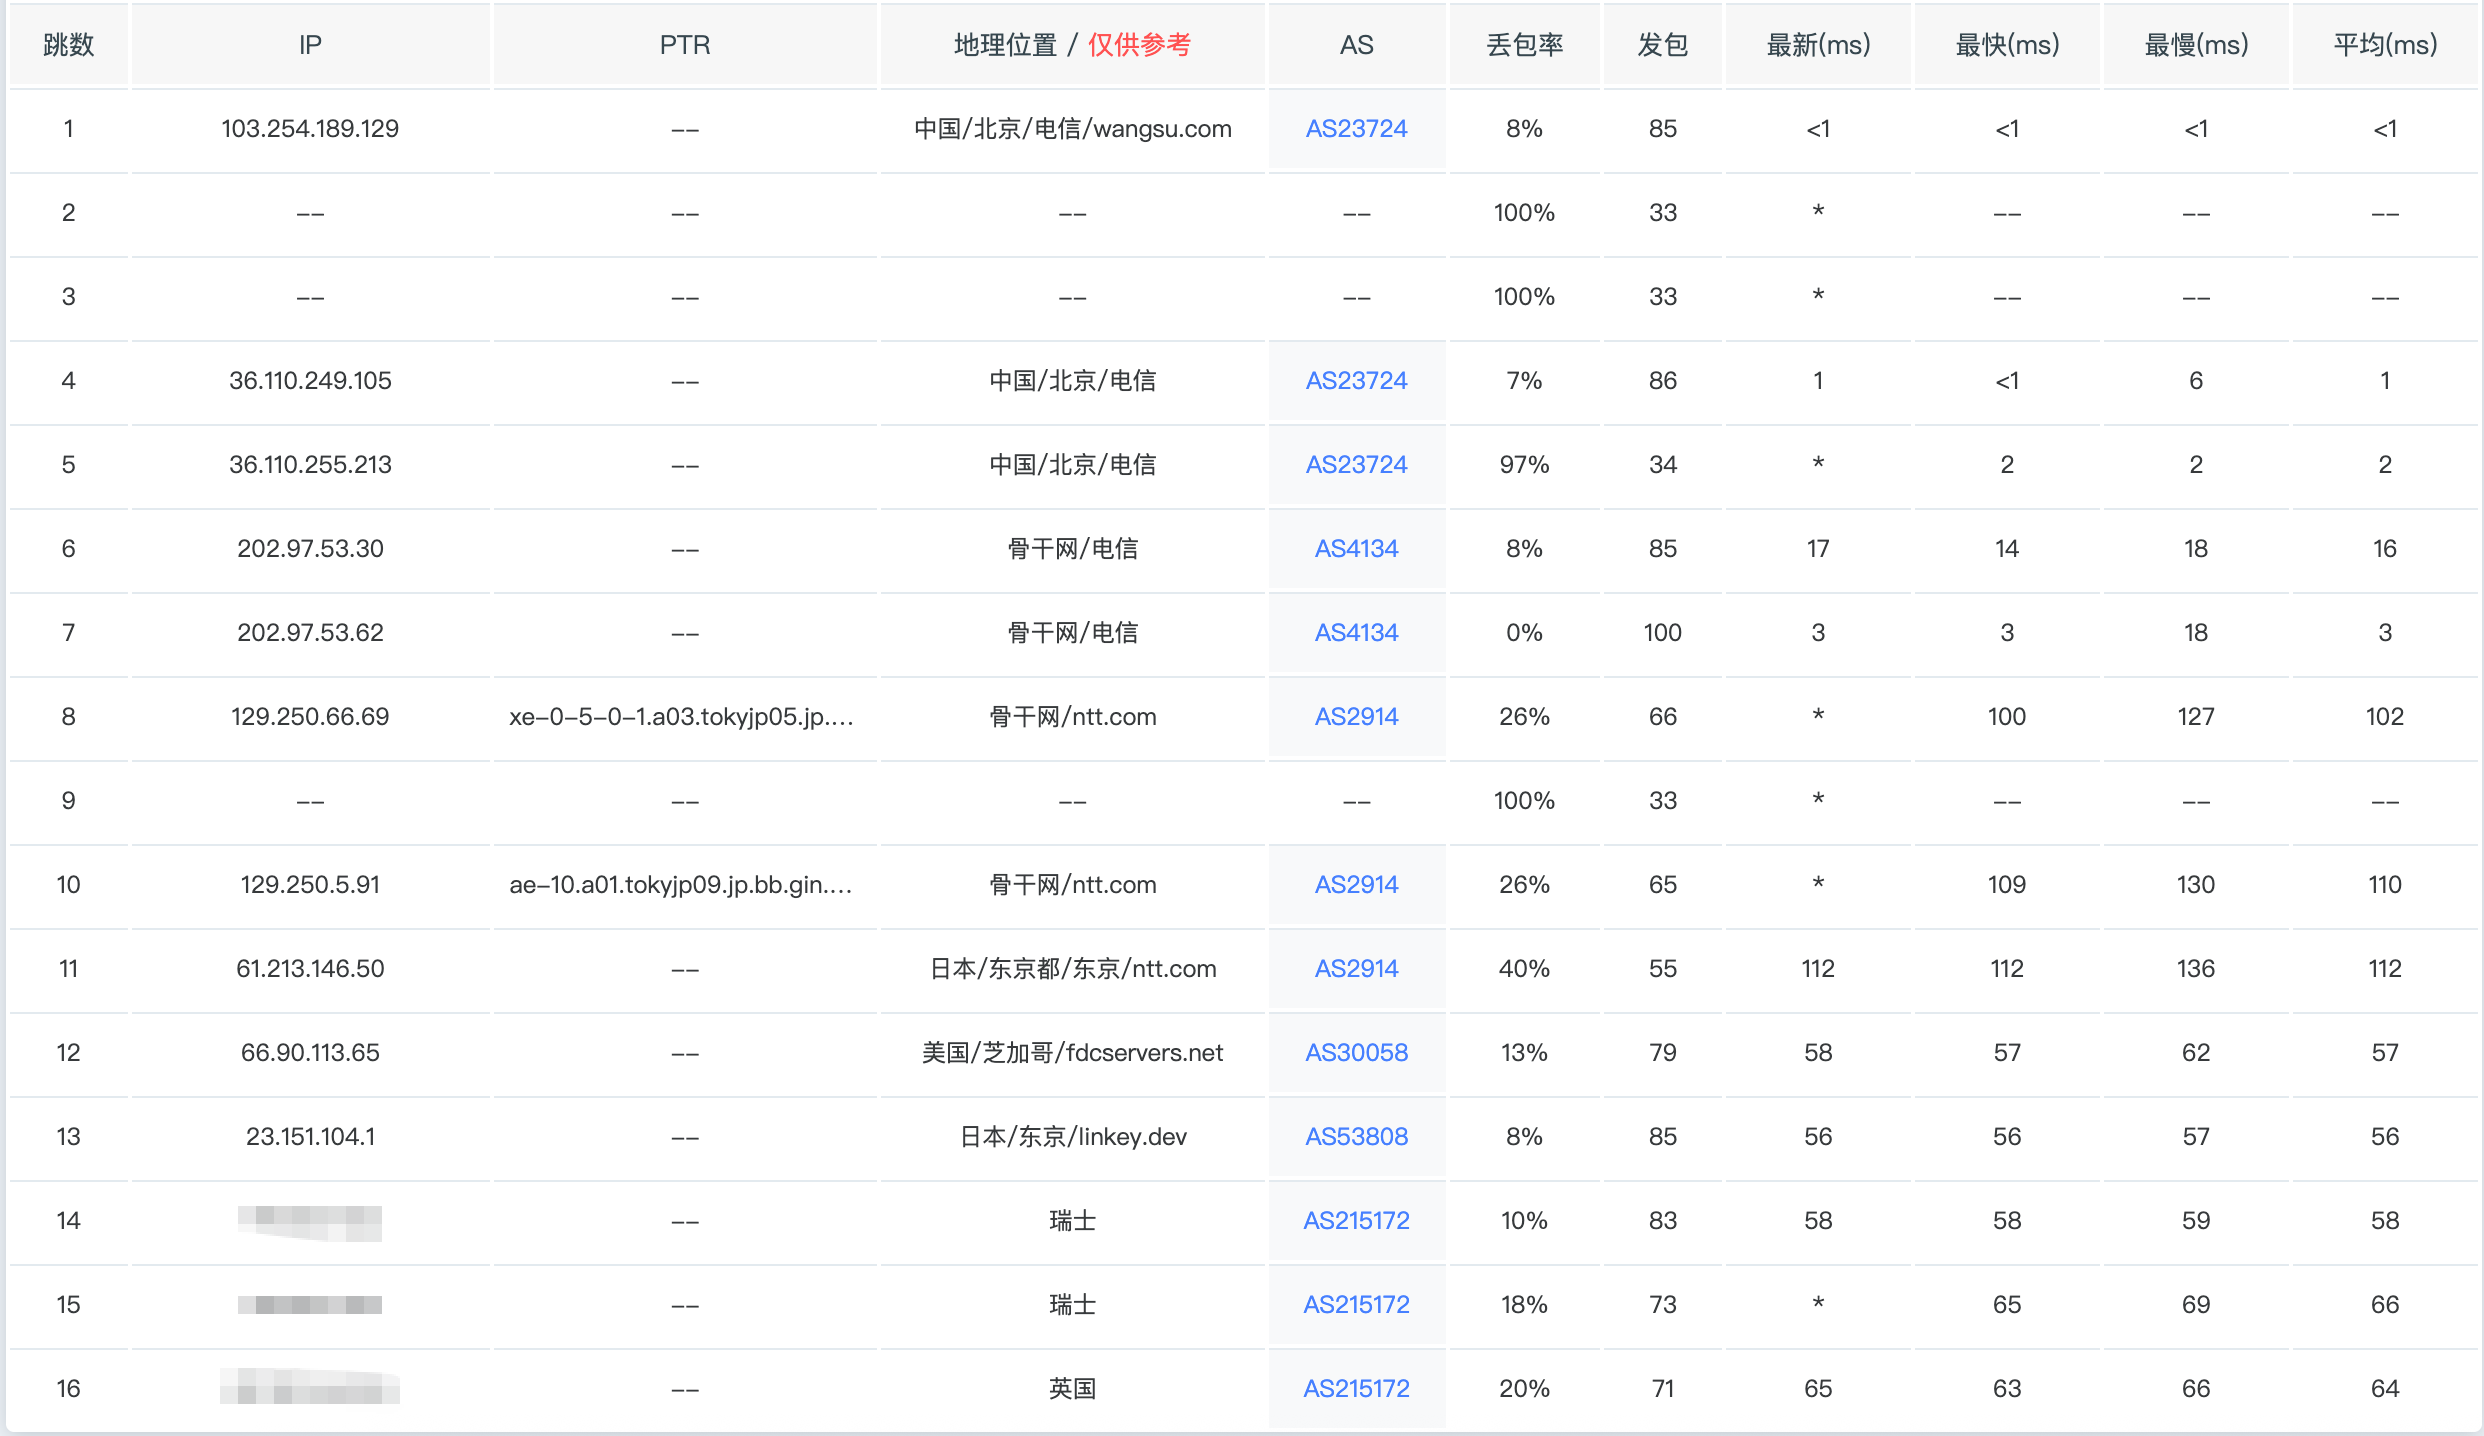Screen dimensions: 2484x1436
Task: Click the blurred IP in hop 15
Action: (x=310, y=1305)
